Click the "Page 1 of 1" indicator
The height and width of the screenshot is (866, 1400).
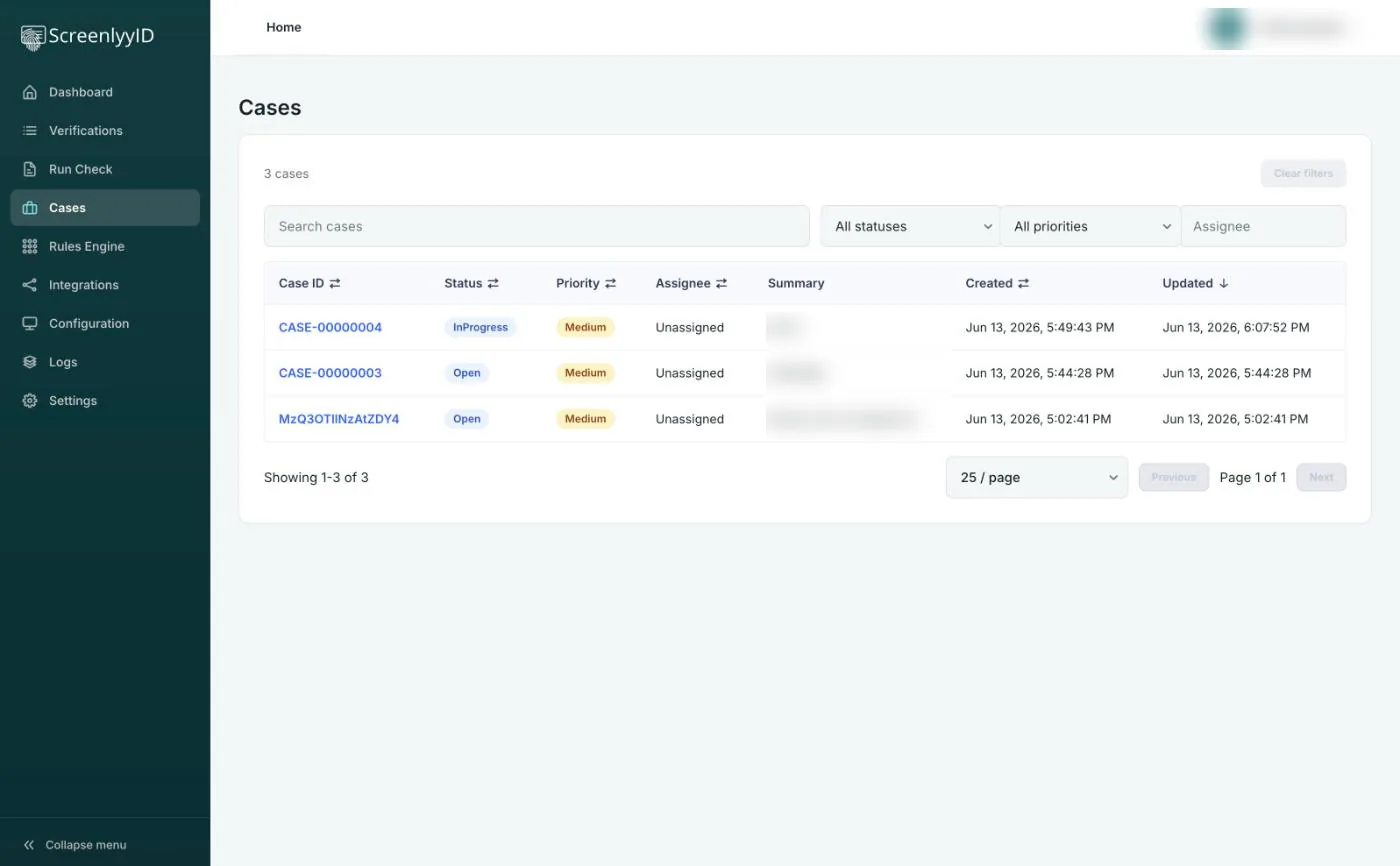point(1253,478)
